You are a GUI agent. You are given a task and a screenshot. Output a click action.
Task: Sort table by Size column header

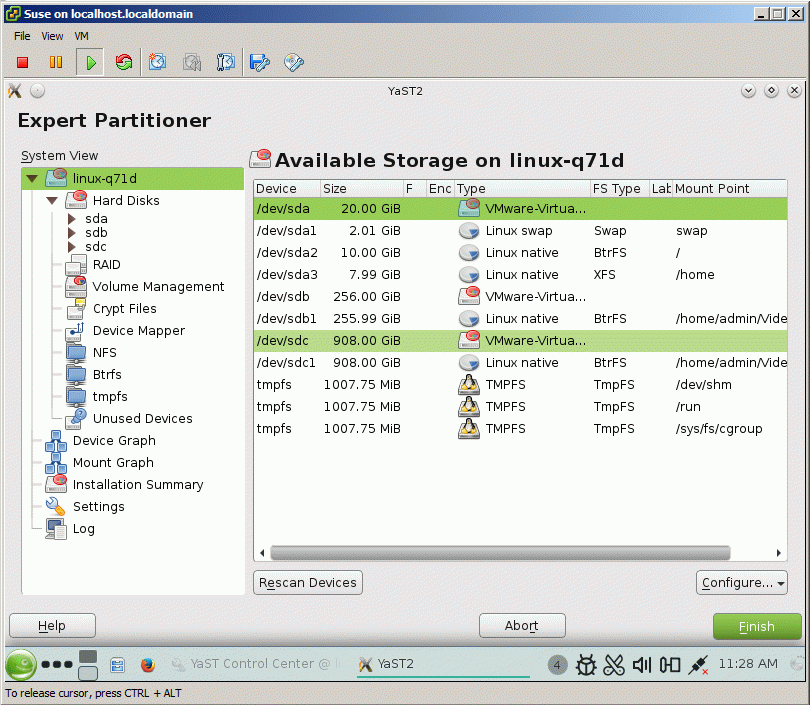(x=362, y=189)
